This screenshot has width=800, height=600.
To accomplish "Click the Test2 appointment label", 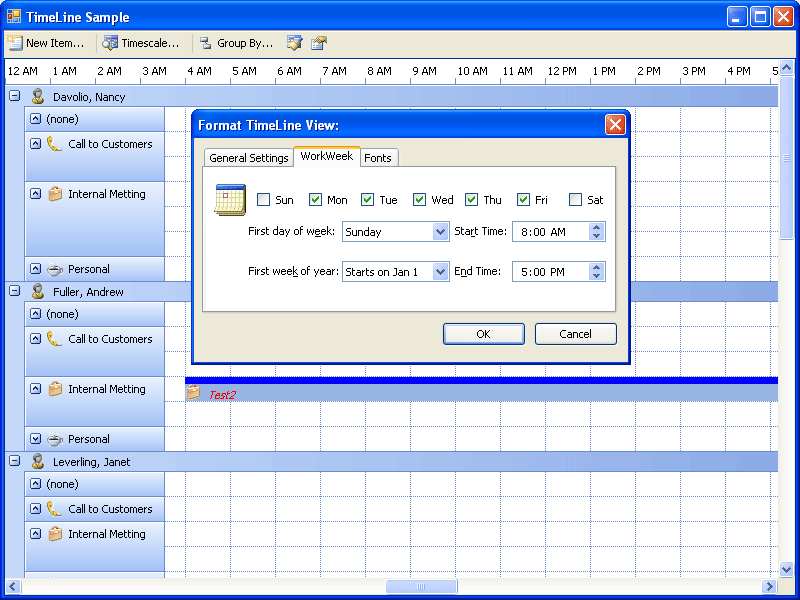I will click(224, 395).
